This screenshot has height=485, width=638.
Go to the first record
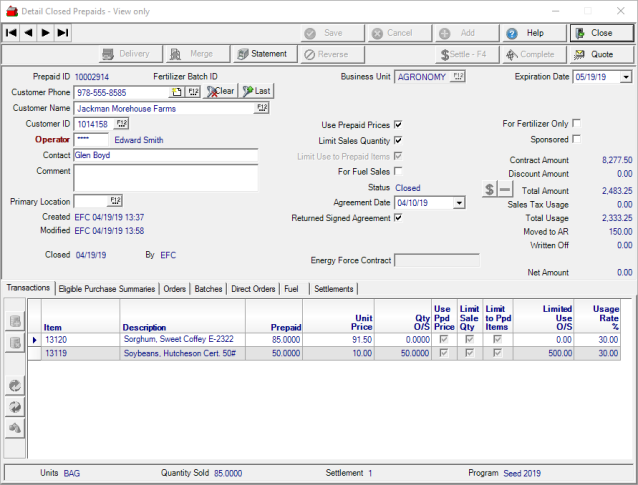[x=11, y=33]
